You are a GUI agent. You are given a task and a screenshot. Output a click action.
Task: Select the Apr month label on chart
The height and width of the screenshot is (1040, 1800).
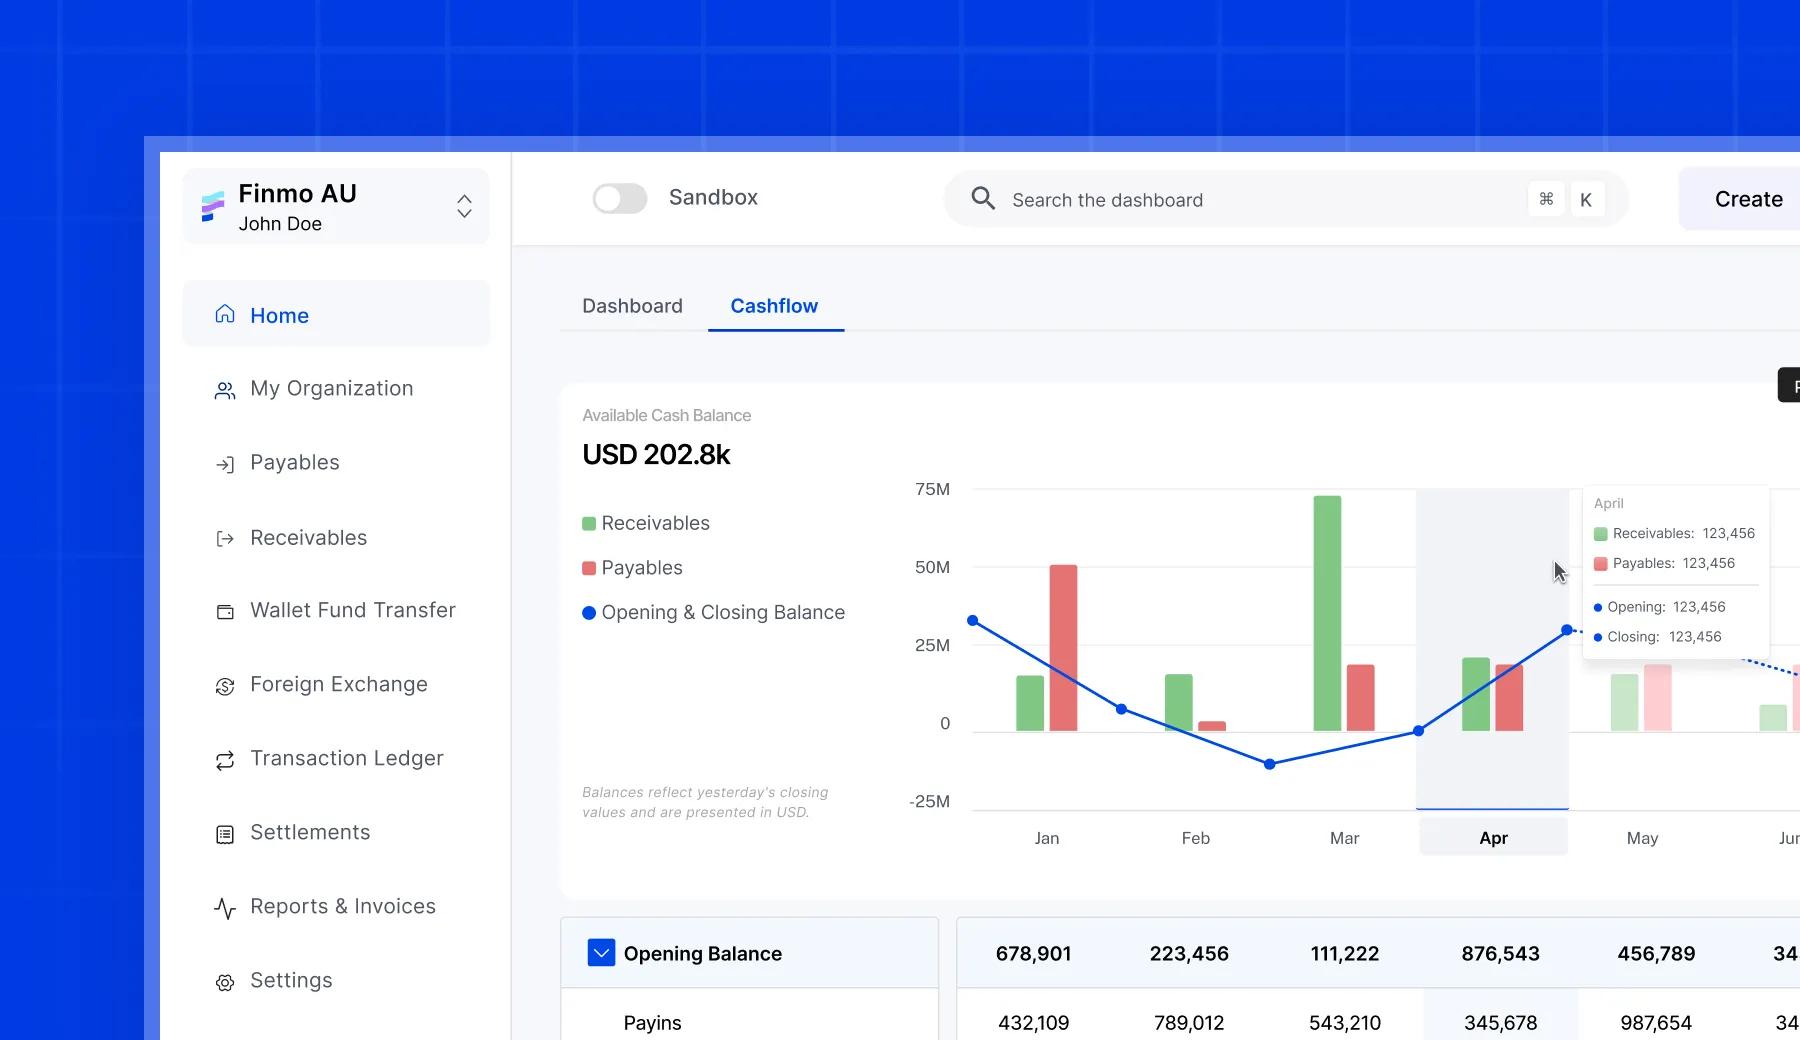(x=1493, y=838)
